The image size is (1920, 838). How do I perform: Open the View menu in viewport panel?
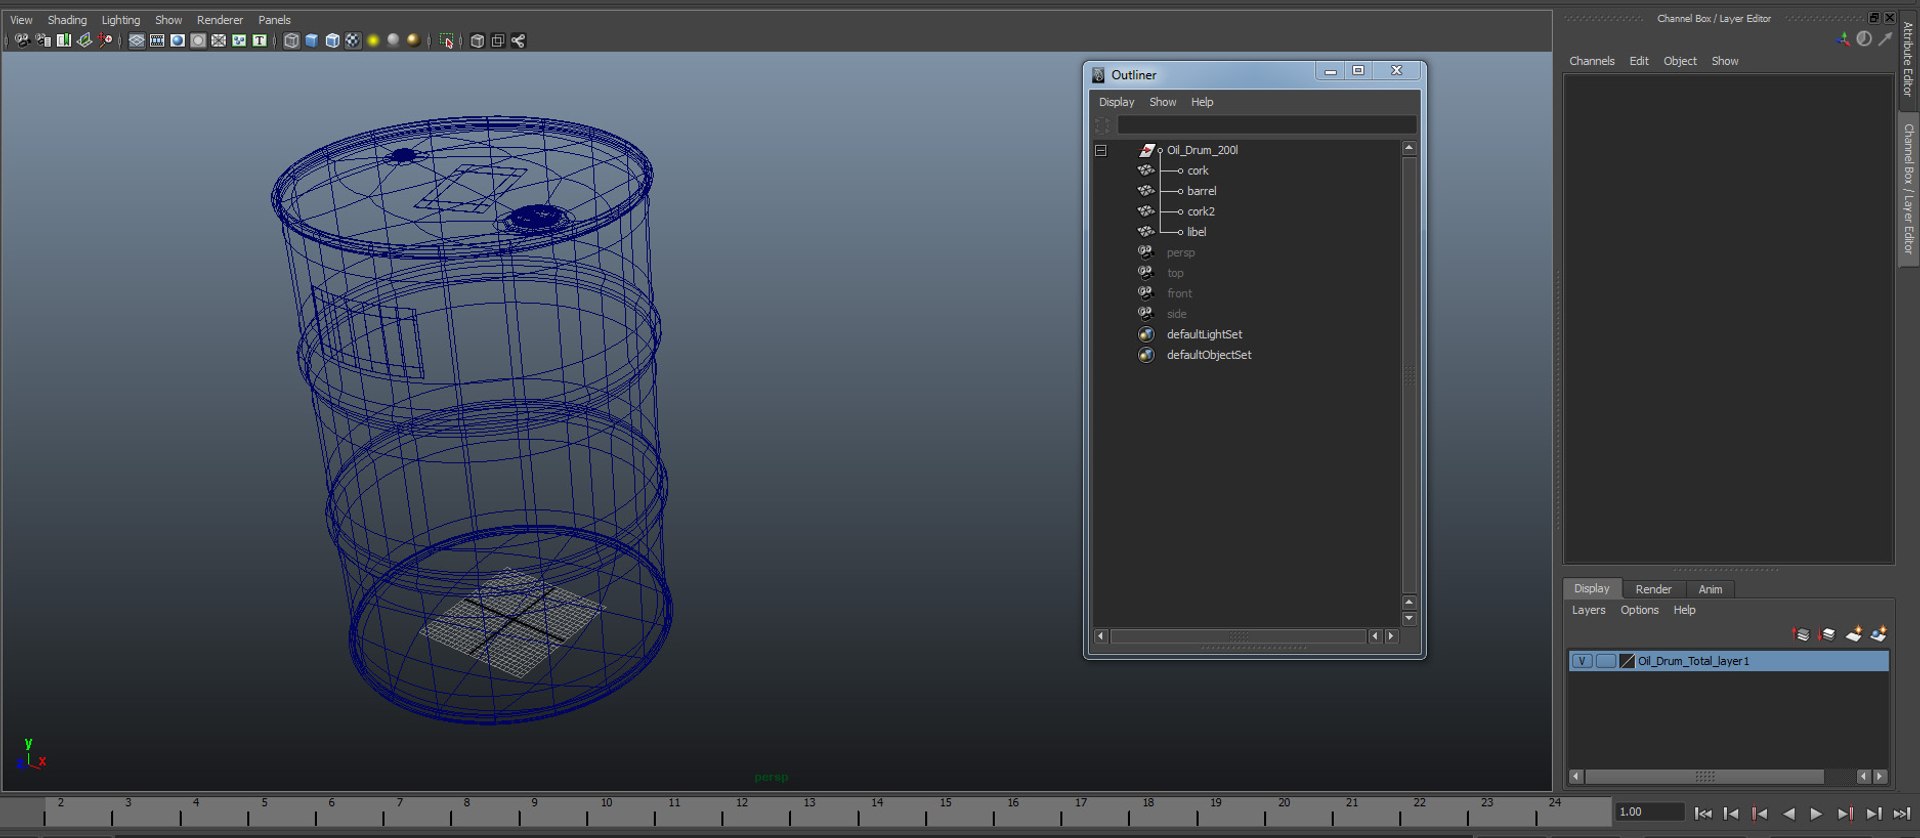click(x=21, y=20)
